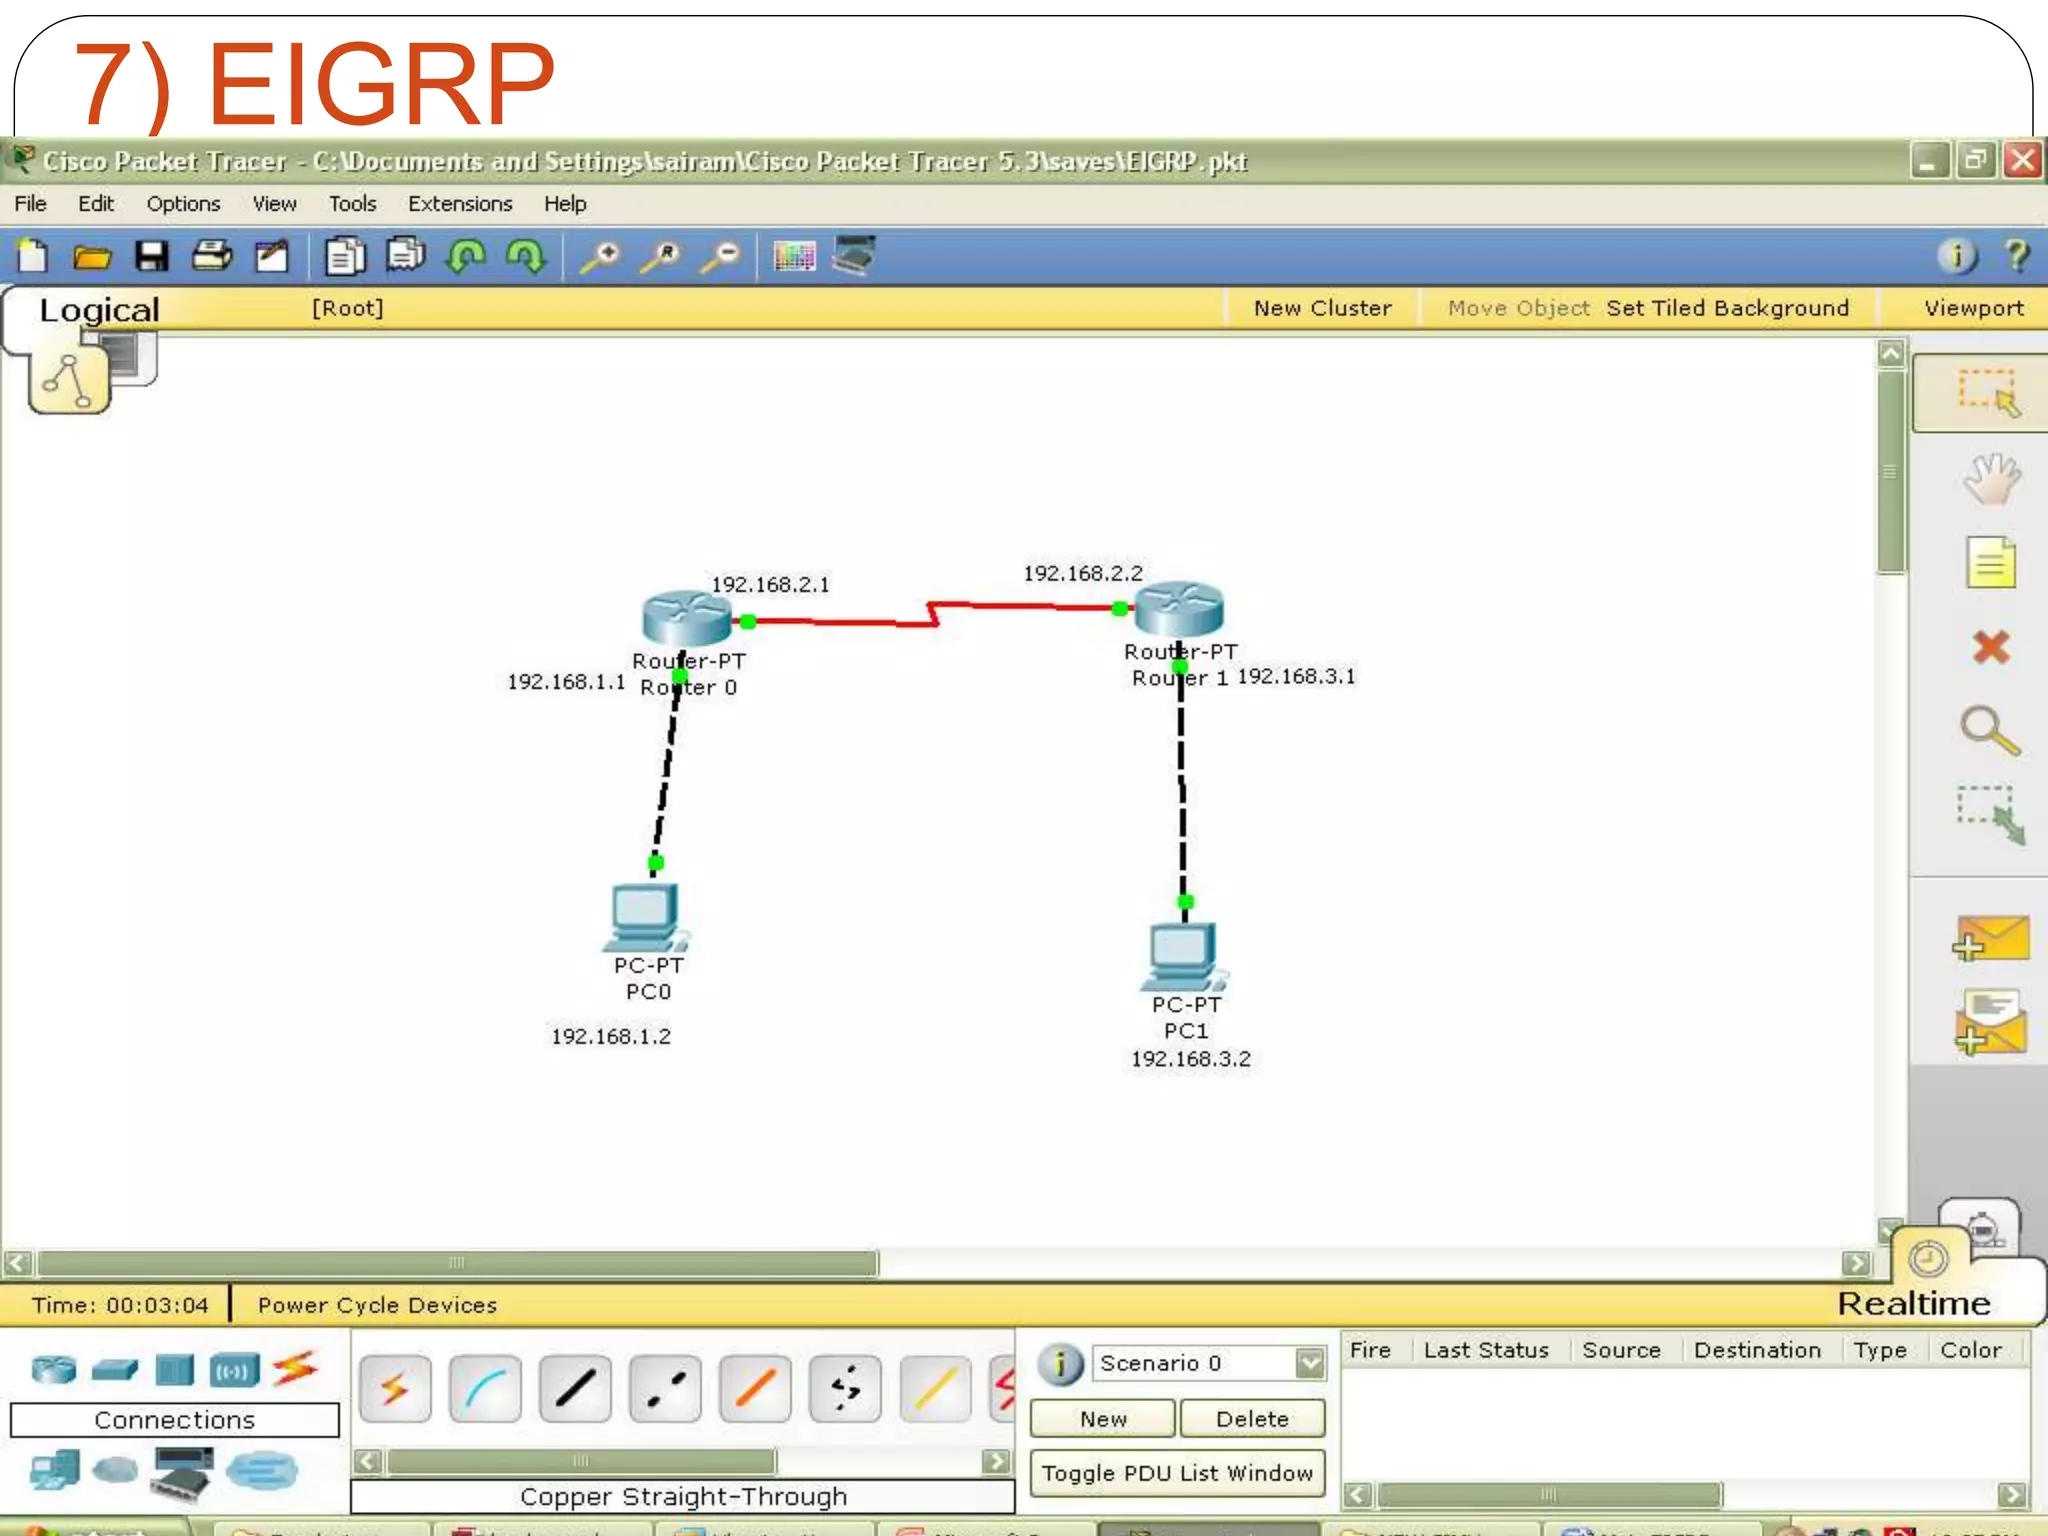Select the WAN Emulation cloud category
Screen dimensions: 2048x1536
(116, 1470)
